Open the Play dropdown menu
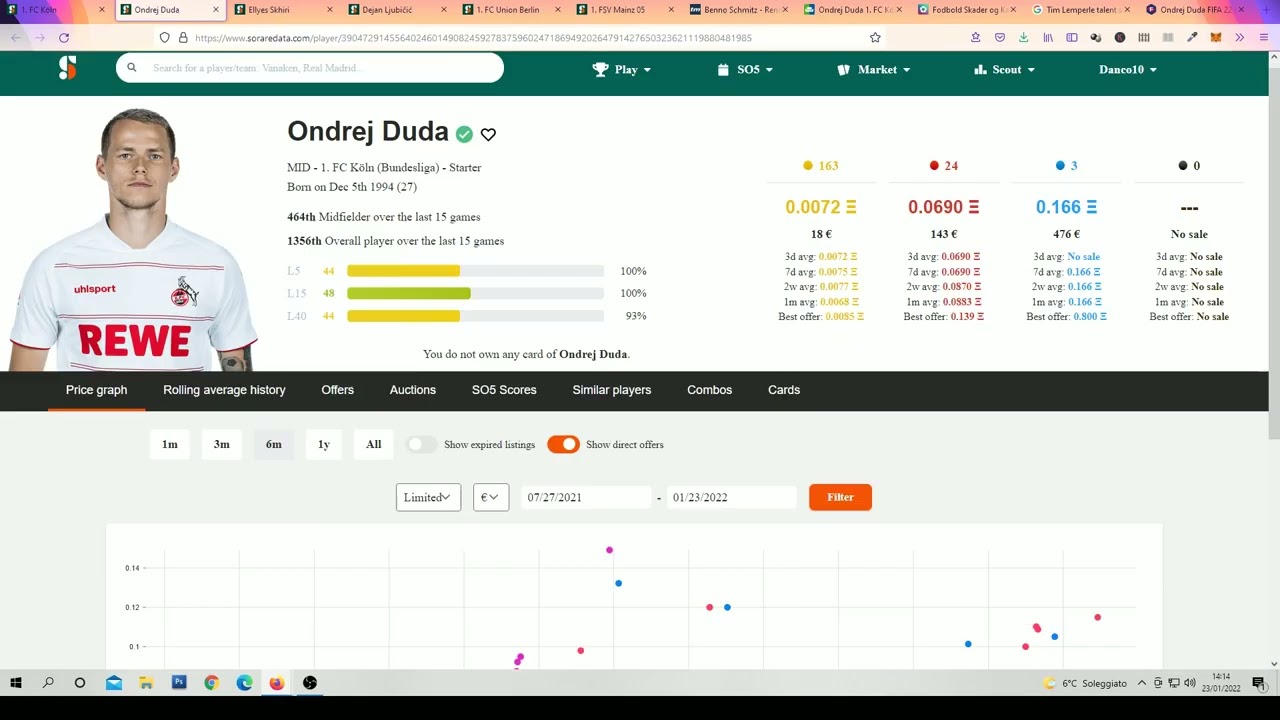The image size is (1280, 720). [x=621, y=69]
